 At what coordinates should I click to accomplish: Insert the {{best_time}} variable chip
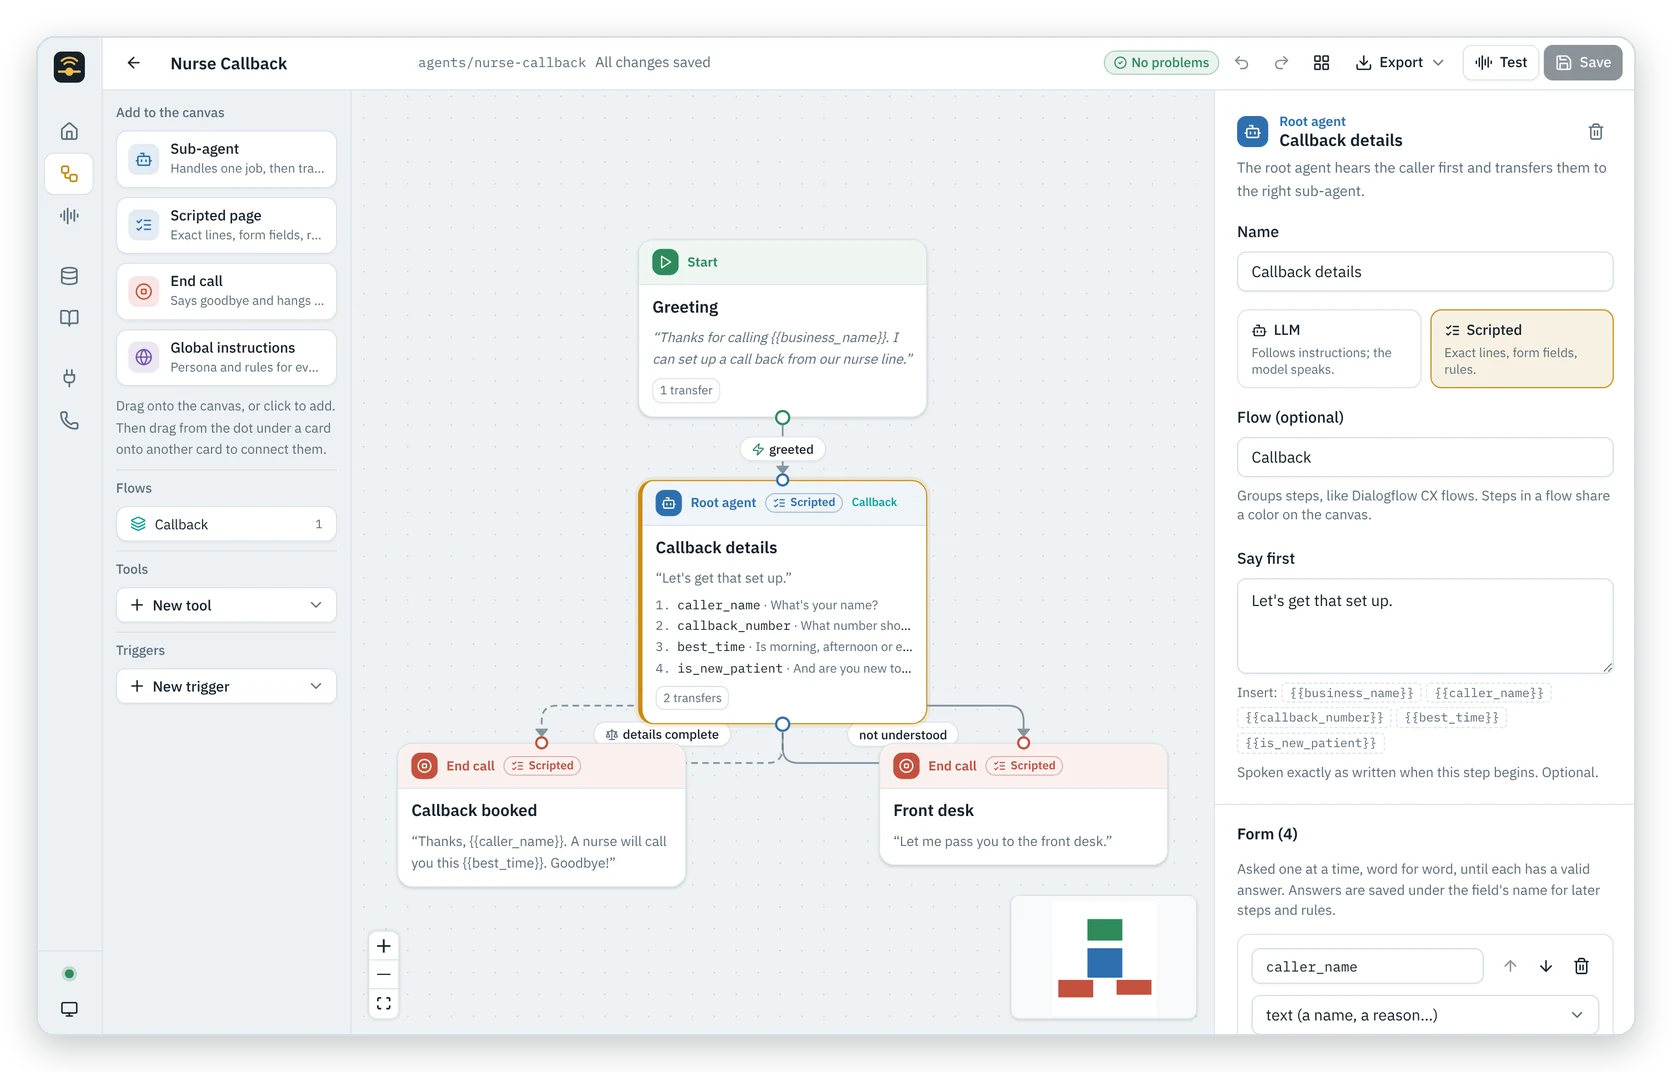[1452, 718]
